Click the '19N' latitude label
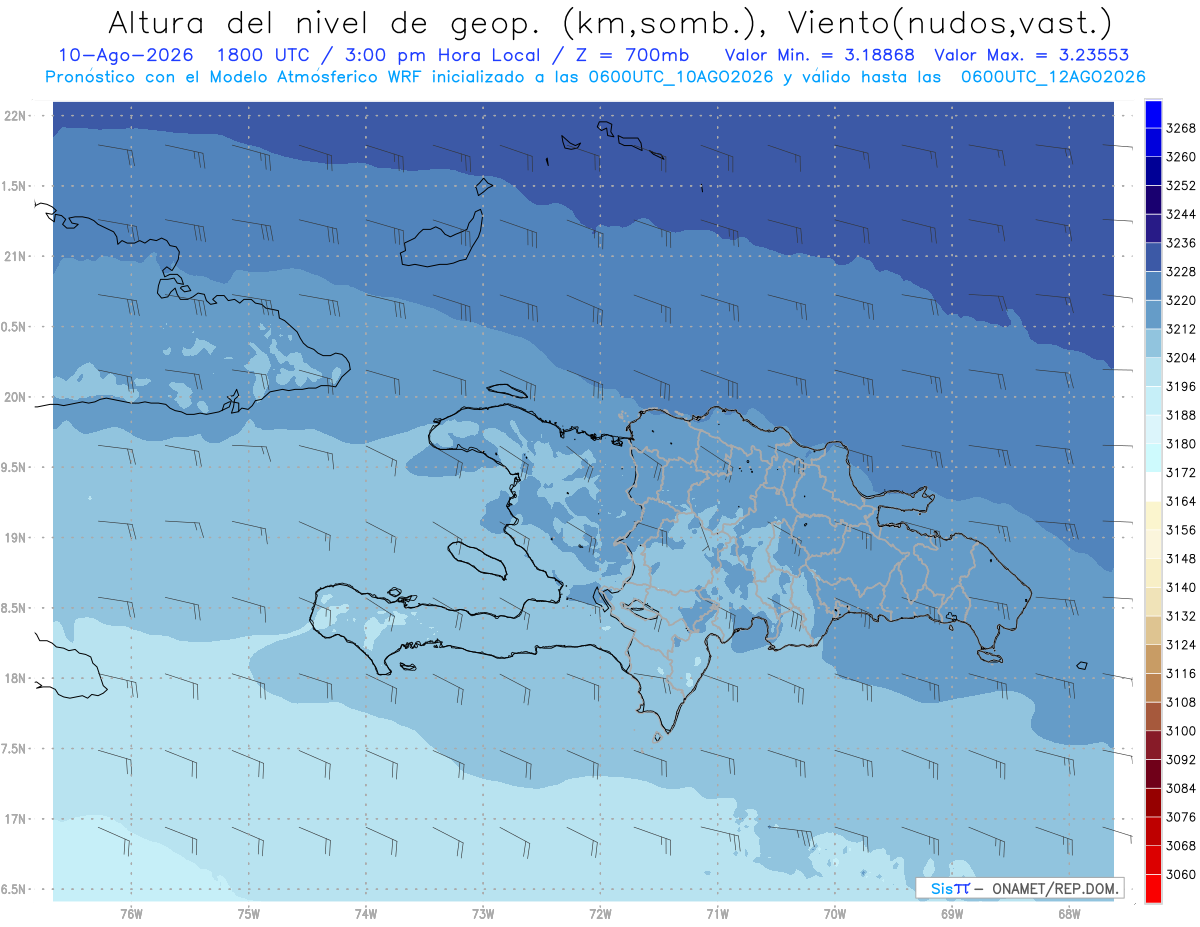Screen dimensions: 1200x927 click(x=16, y=538)
